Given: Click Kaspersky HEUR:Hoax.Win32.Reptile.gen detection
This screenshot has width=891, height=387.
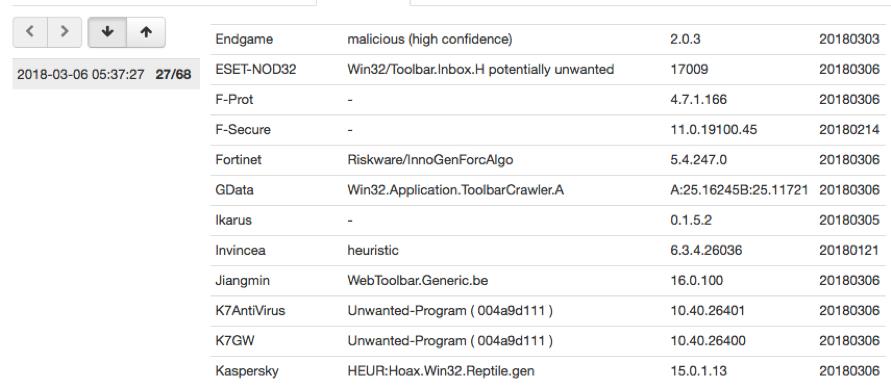Looking at the screenshot, I should pyautogui.click(x=441, y=371).
